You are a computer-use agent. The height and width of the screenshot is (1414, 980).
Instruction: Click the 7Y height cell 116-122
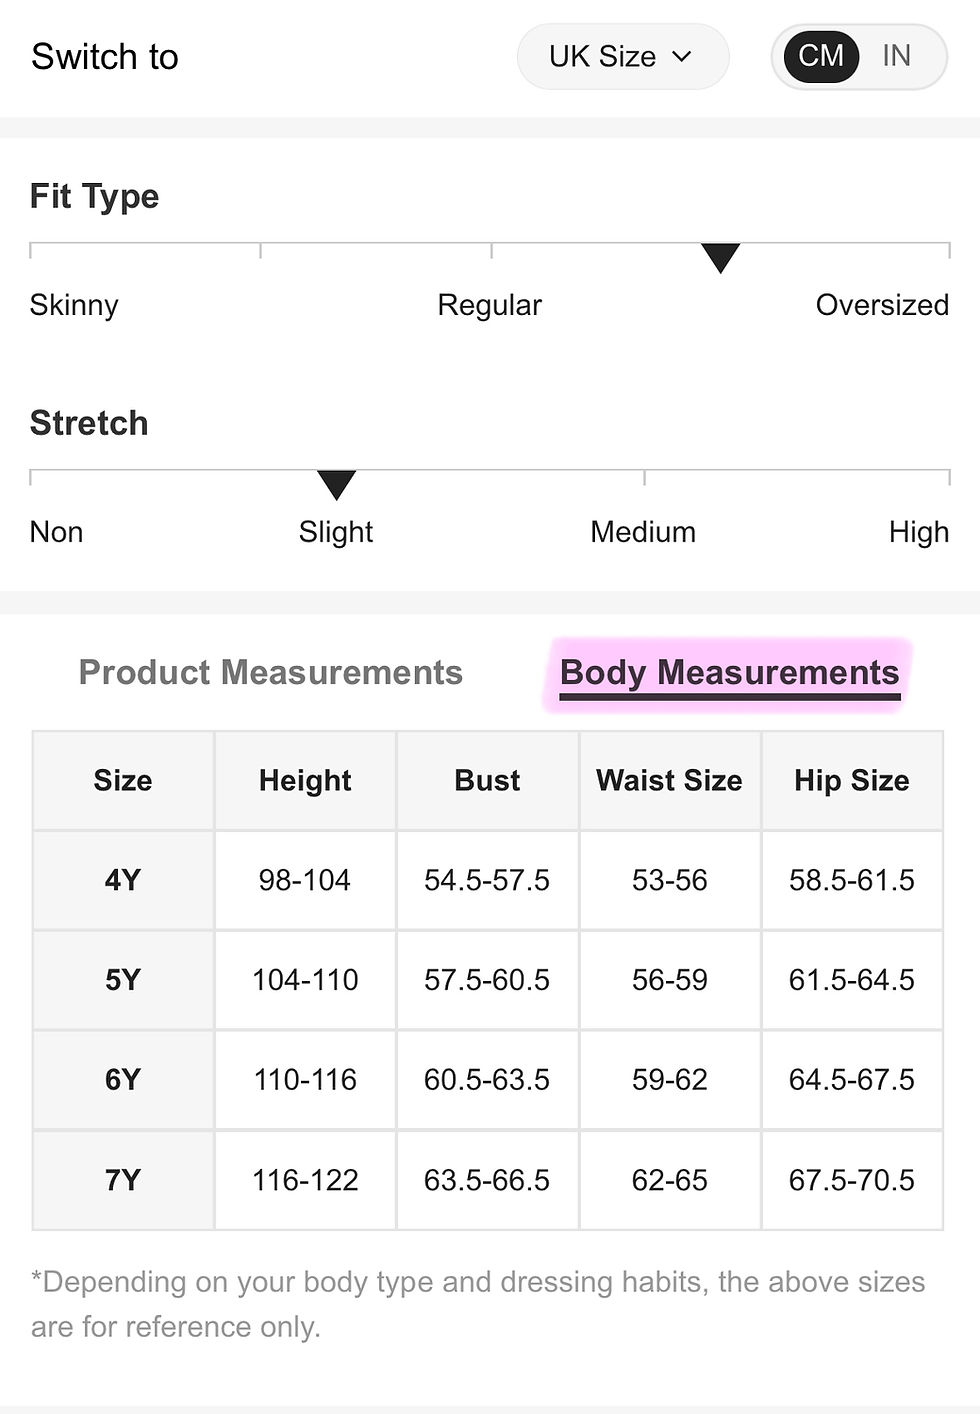305,1180
